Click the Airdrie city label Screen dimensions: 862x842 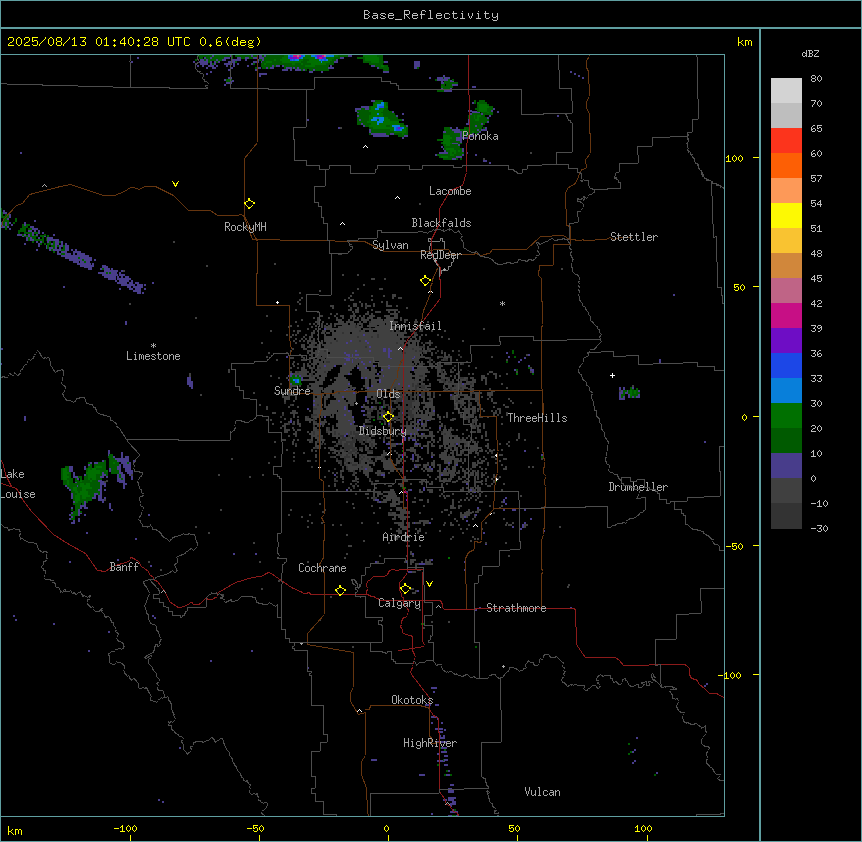click(x=404, y=537)
